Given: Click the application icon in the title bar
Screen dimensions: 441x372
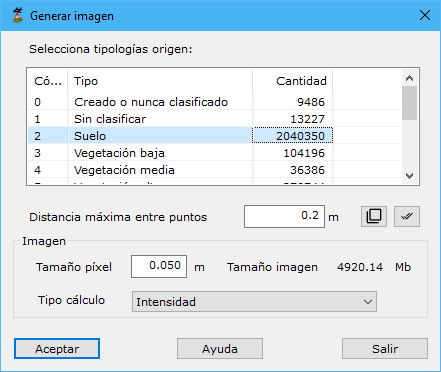Looking at the screenshot, I should click(x=17, y=15).
